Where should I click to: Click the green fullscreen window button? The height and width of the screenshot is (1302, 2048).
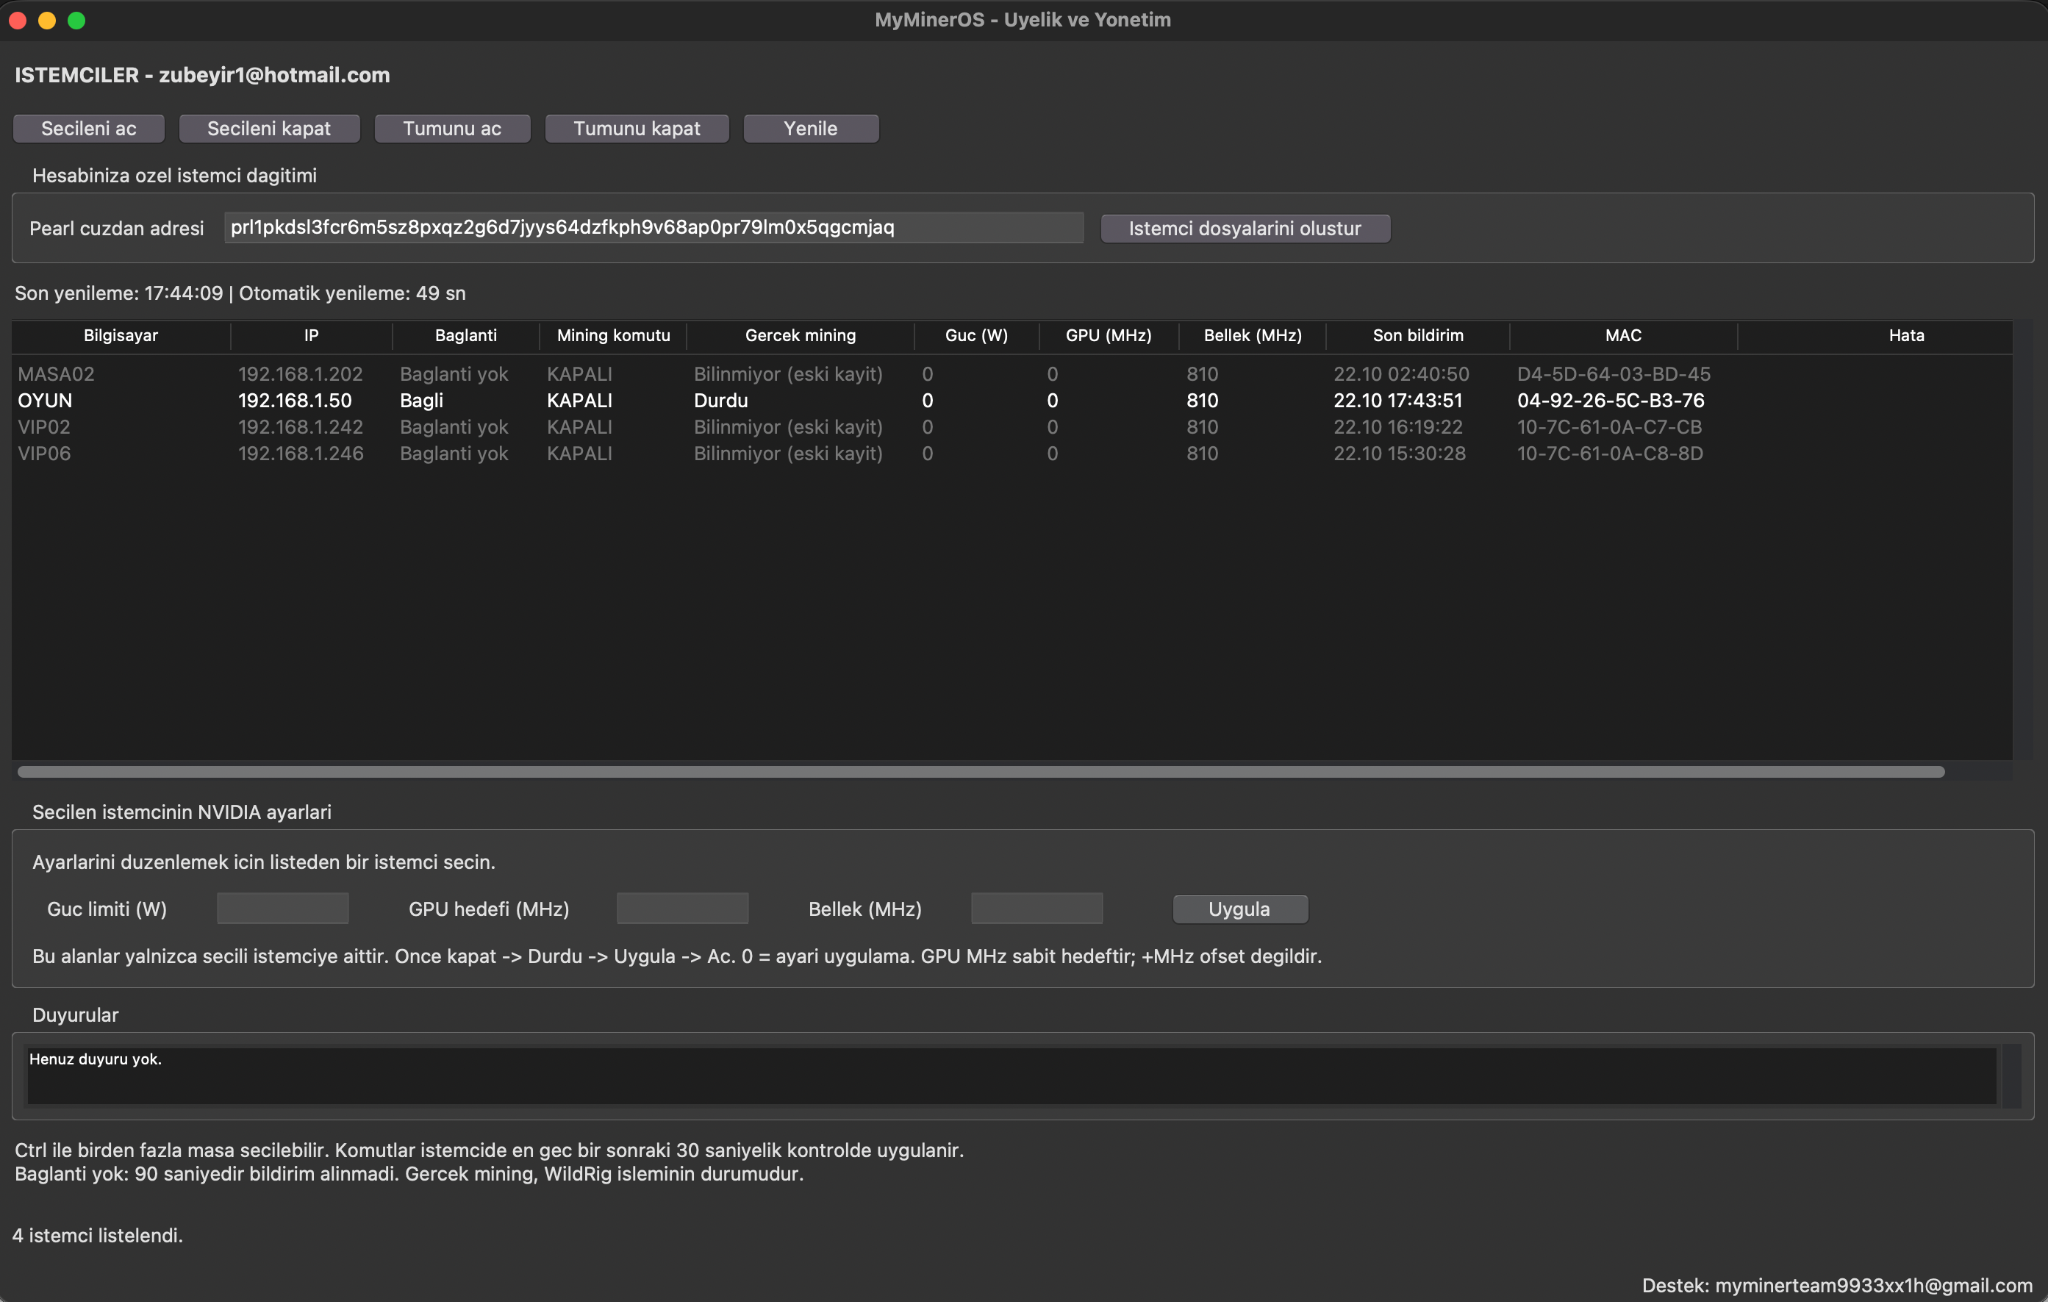(76, 20)
